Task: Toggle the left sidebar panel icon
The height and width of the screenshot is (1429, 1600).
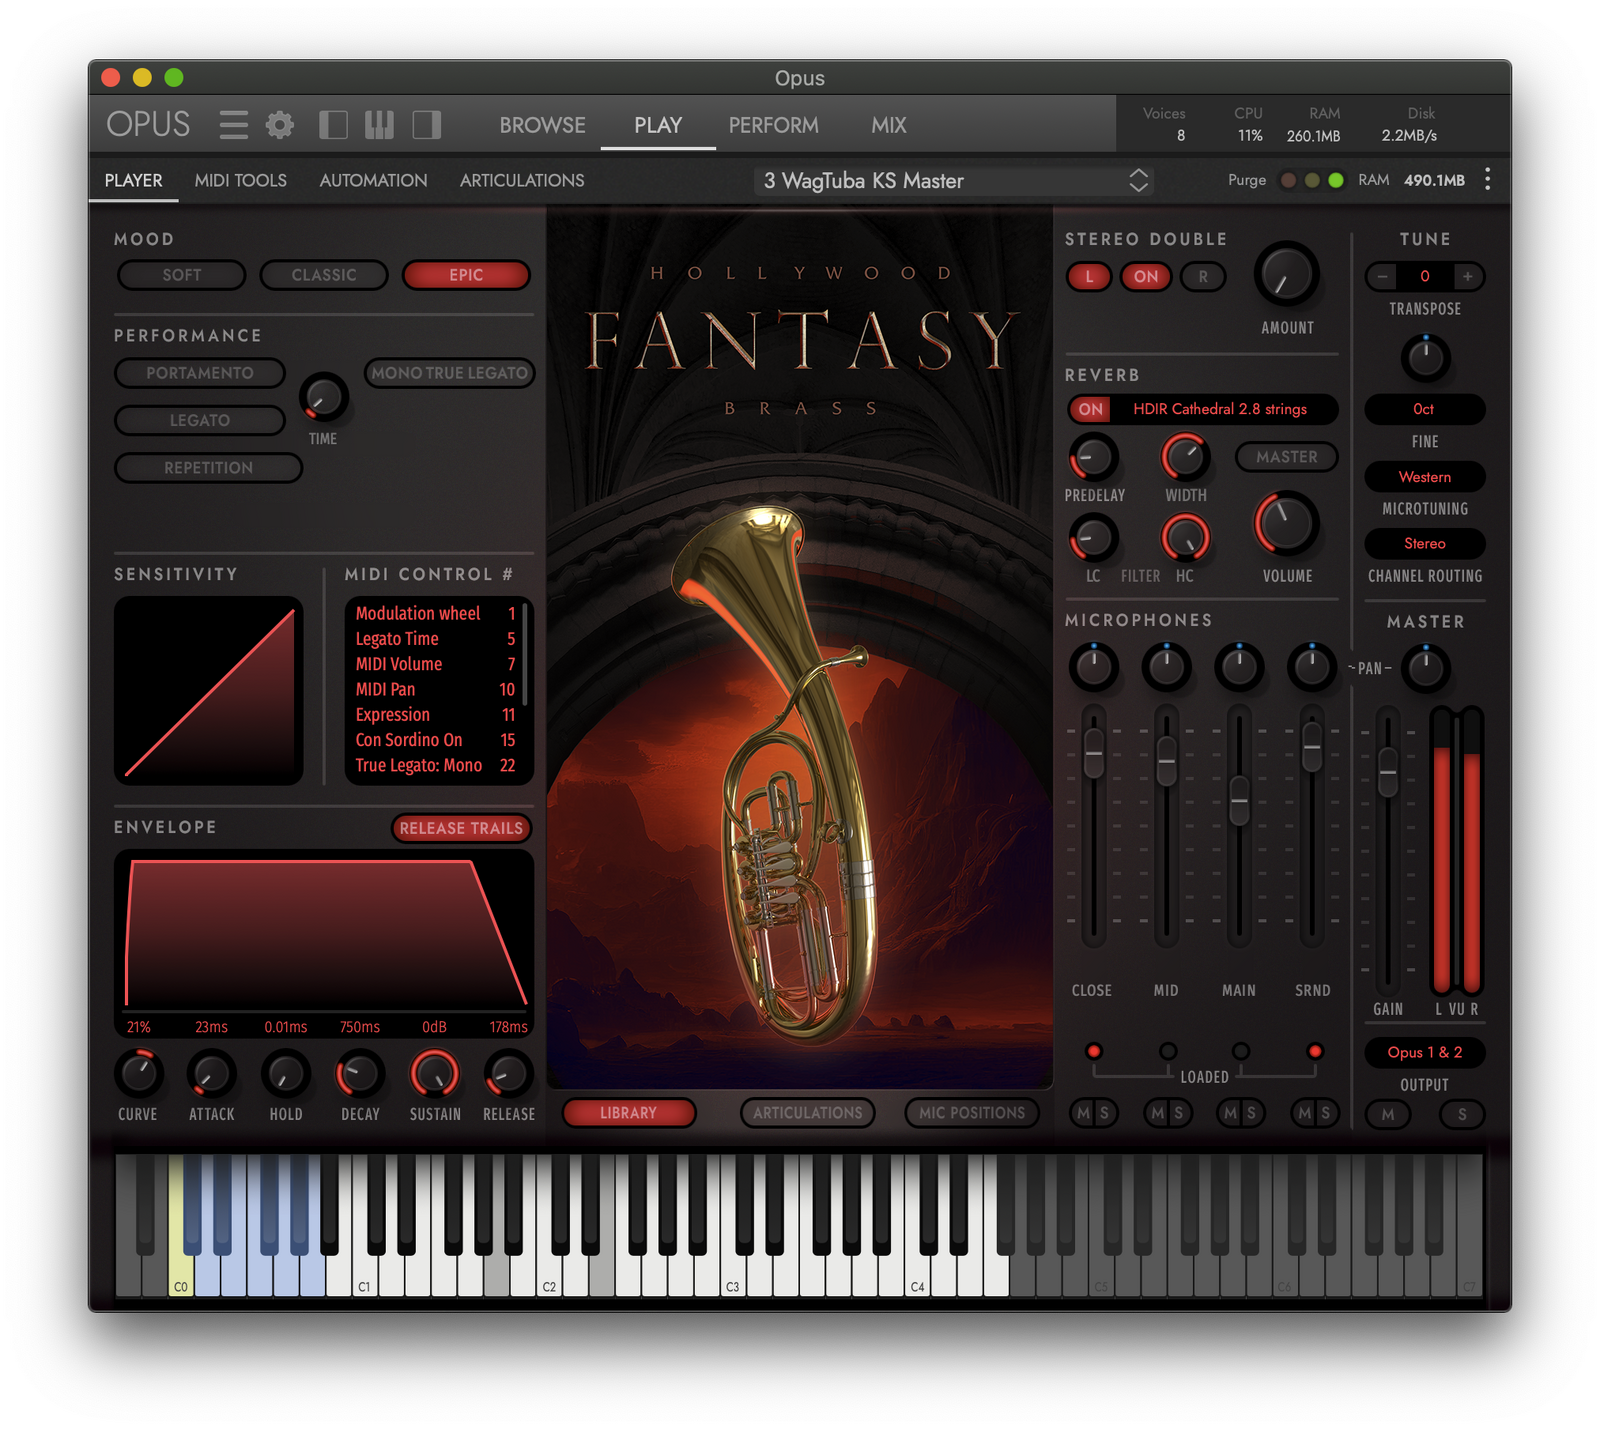Action: (x=333, y=125)
